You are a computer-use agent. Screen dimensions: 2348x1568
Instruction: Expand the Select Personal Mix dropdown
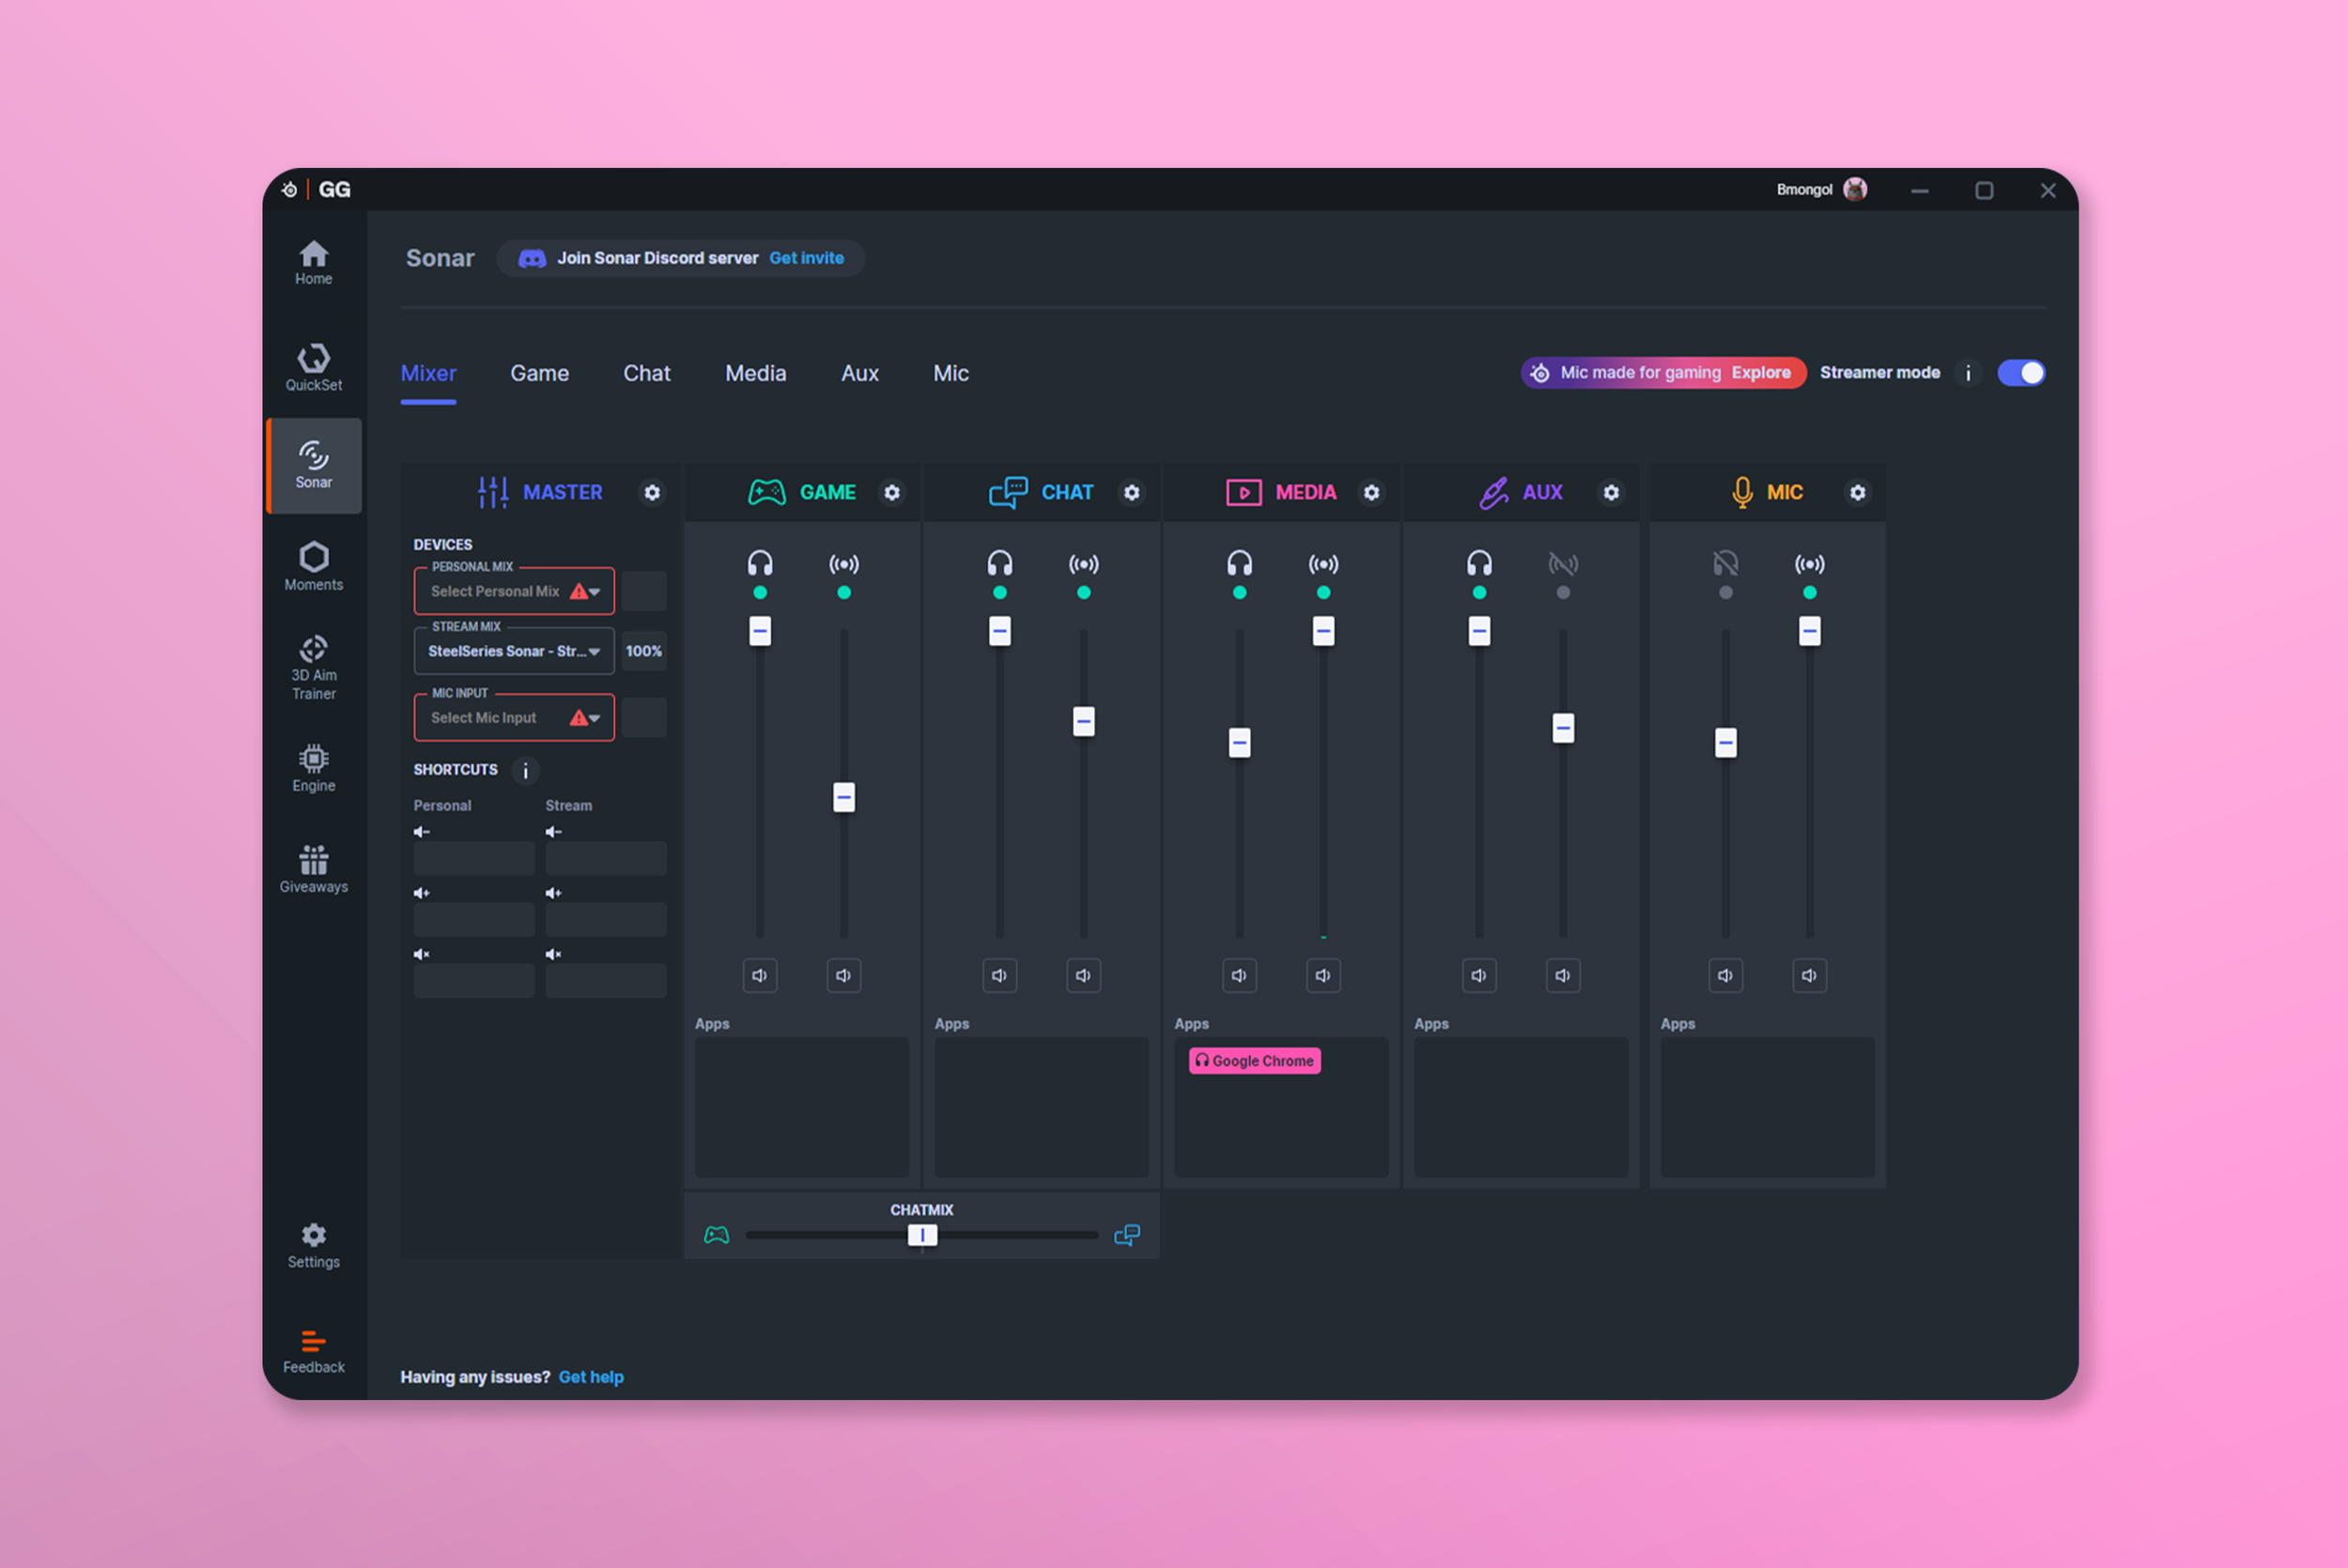(x=514, y=591)
